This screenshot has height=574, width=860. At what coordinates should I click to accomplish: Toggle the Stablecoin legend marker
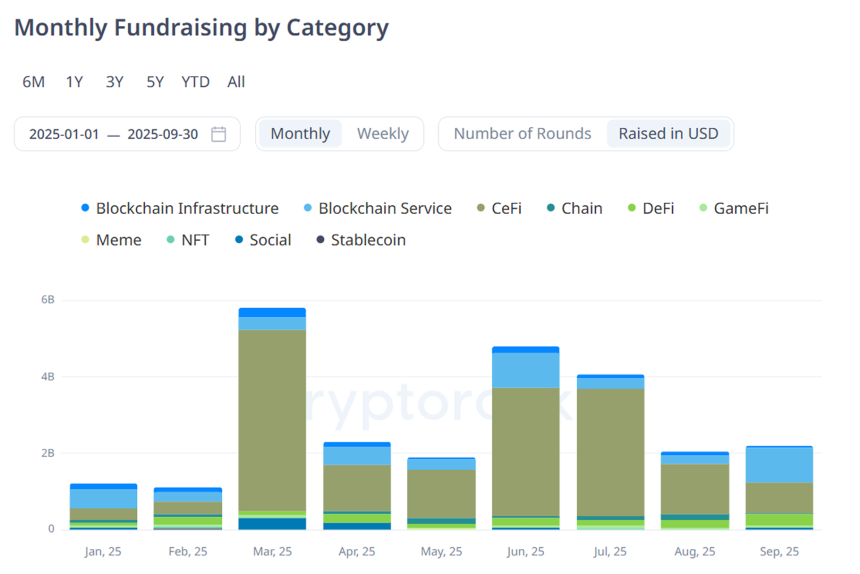(x=320, y=240)
